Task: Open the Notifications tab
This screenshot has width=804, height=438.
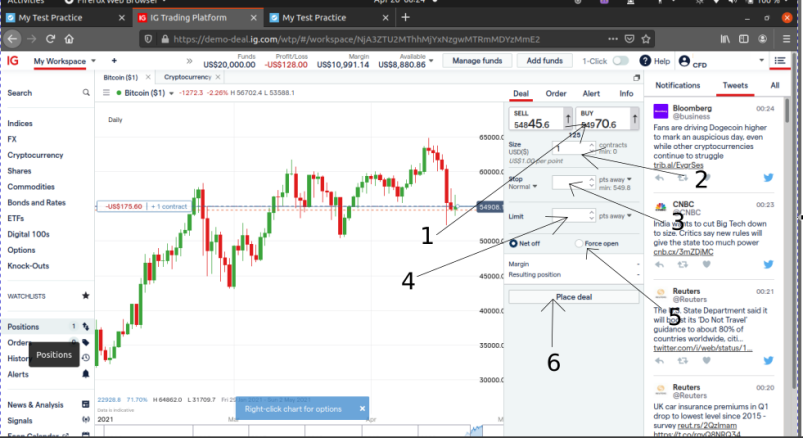Action: tap(677, 85)
